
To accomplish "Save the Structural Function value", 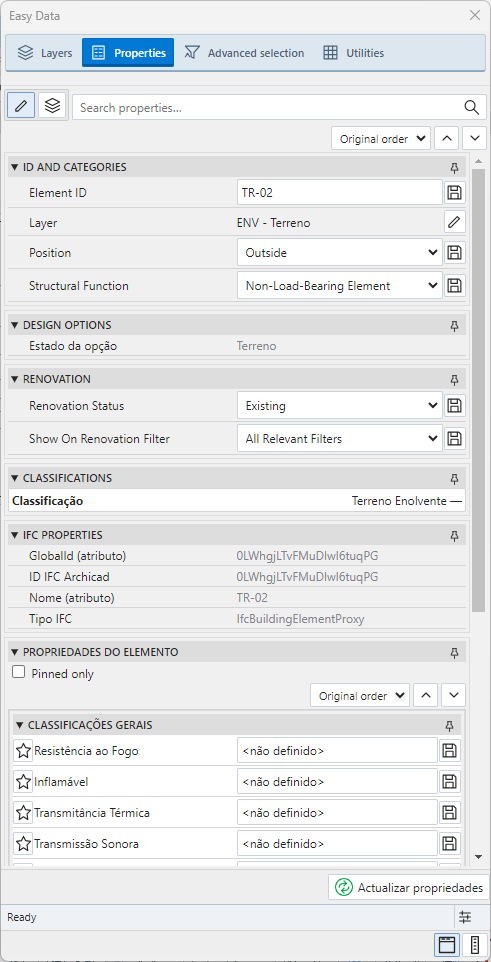I will point(455,286).
